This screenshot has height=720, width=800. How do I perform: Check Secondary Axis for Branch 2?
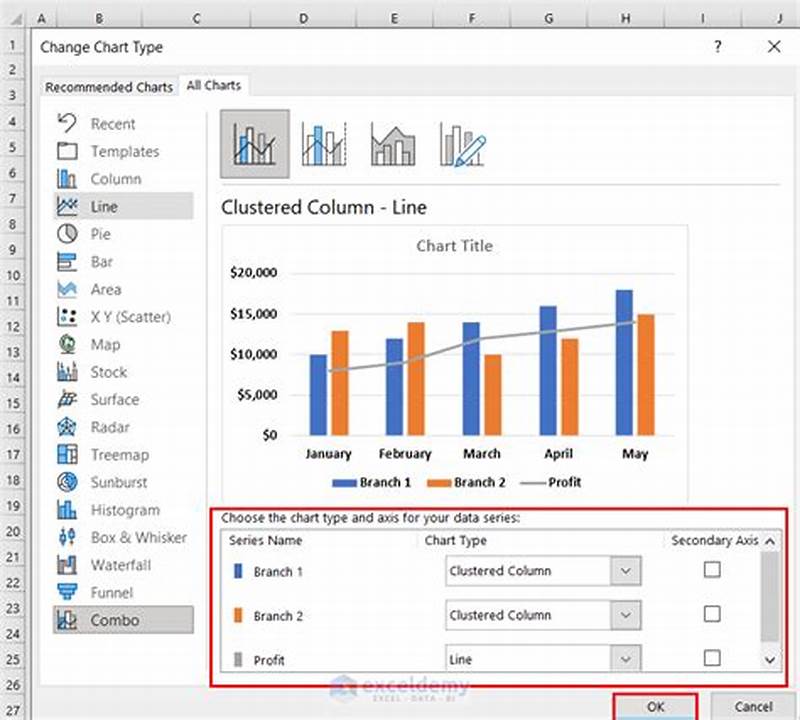coord(714,615)
